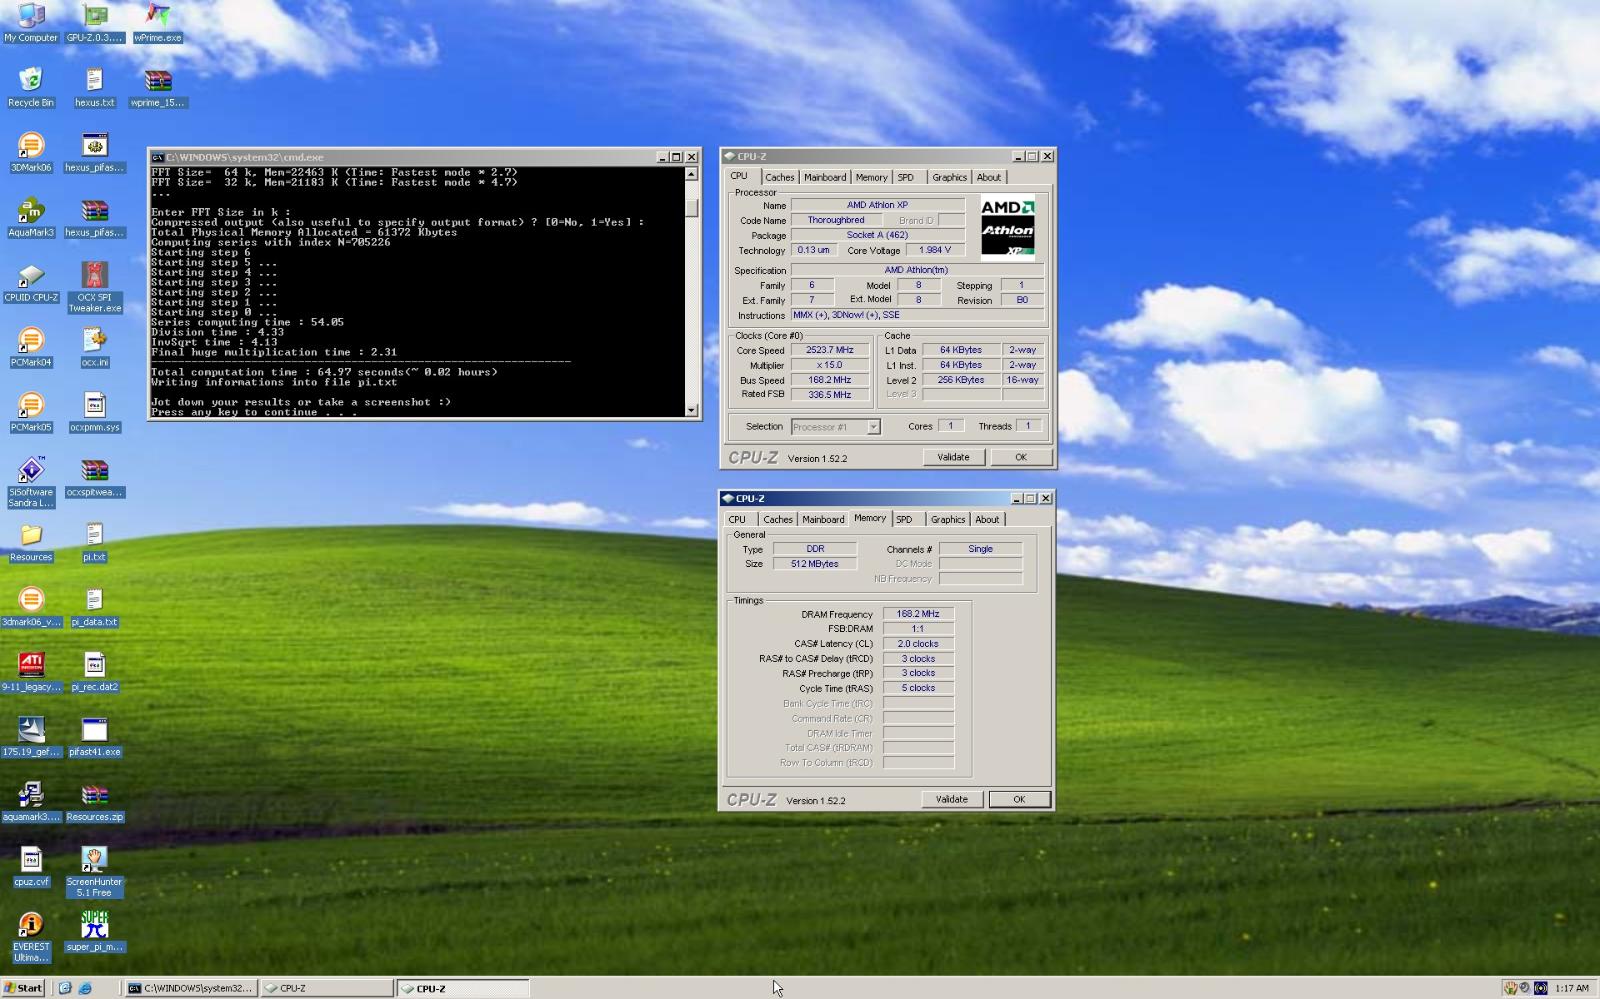Open the Resources folder icon

coord(31,543)
